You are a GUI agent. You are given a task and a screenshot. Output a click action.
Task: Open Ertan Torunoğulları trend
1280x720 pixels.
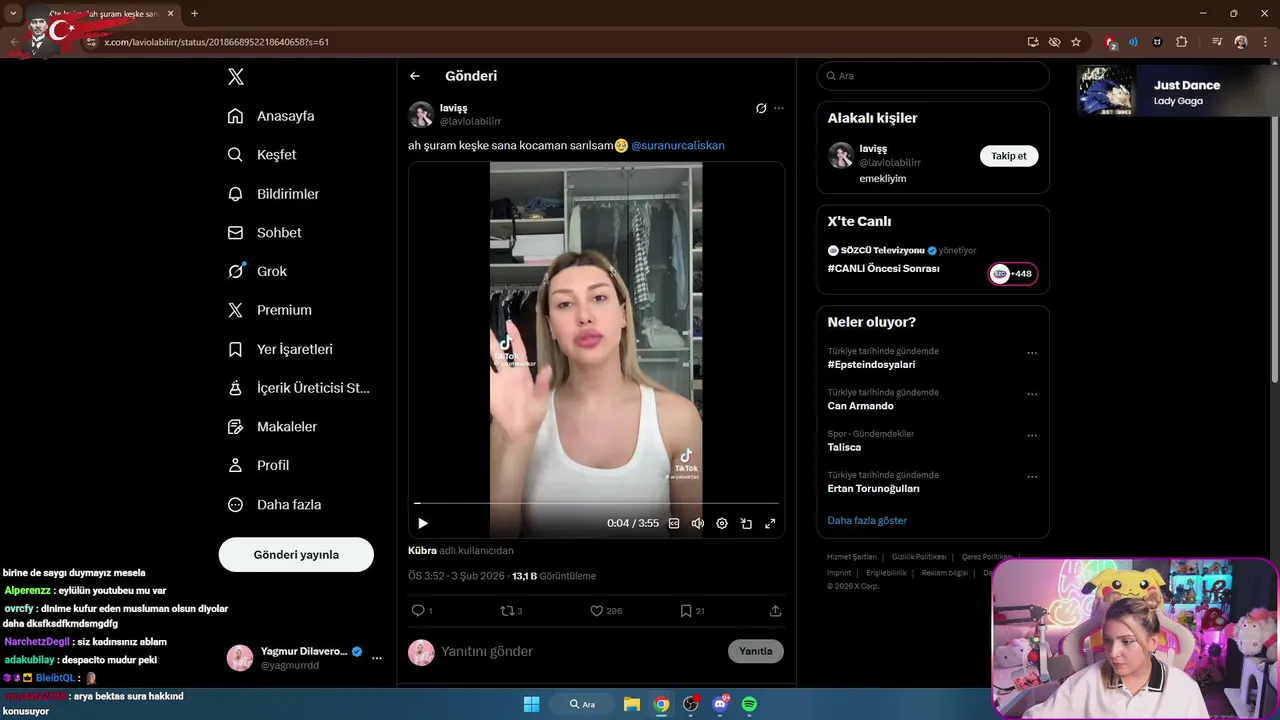coord(873,489)
